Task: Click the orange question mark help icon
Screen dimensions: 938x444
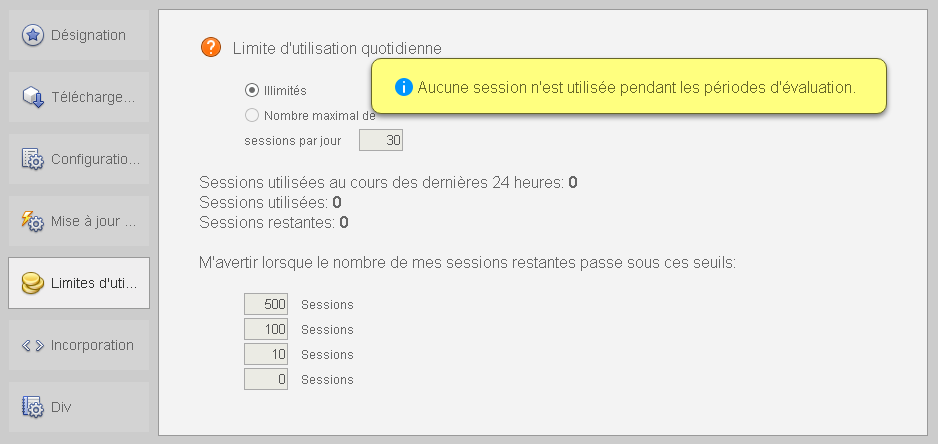Action: point(211,47)
